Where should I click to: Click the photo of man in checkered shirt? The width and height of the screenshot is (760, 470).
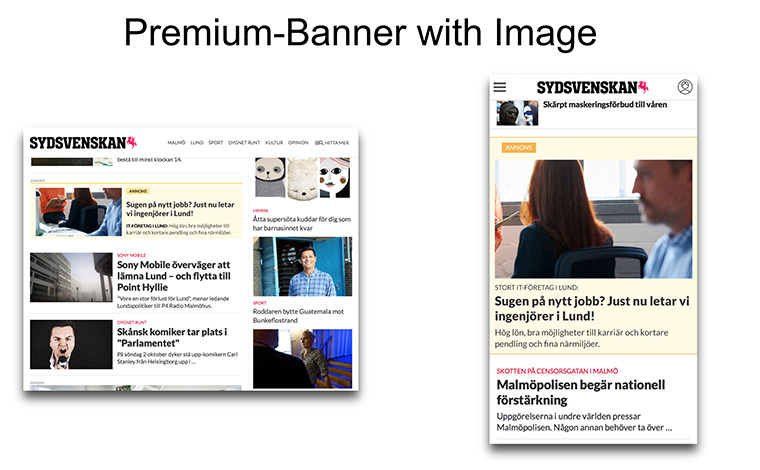point(302,266)
